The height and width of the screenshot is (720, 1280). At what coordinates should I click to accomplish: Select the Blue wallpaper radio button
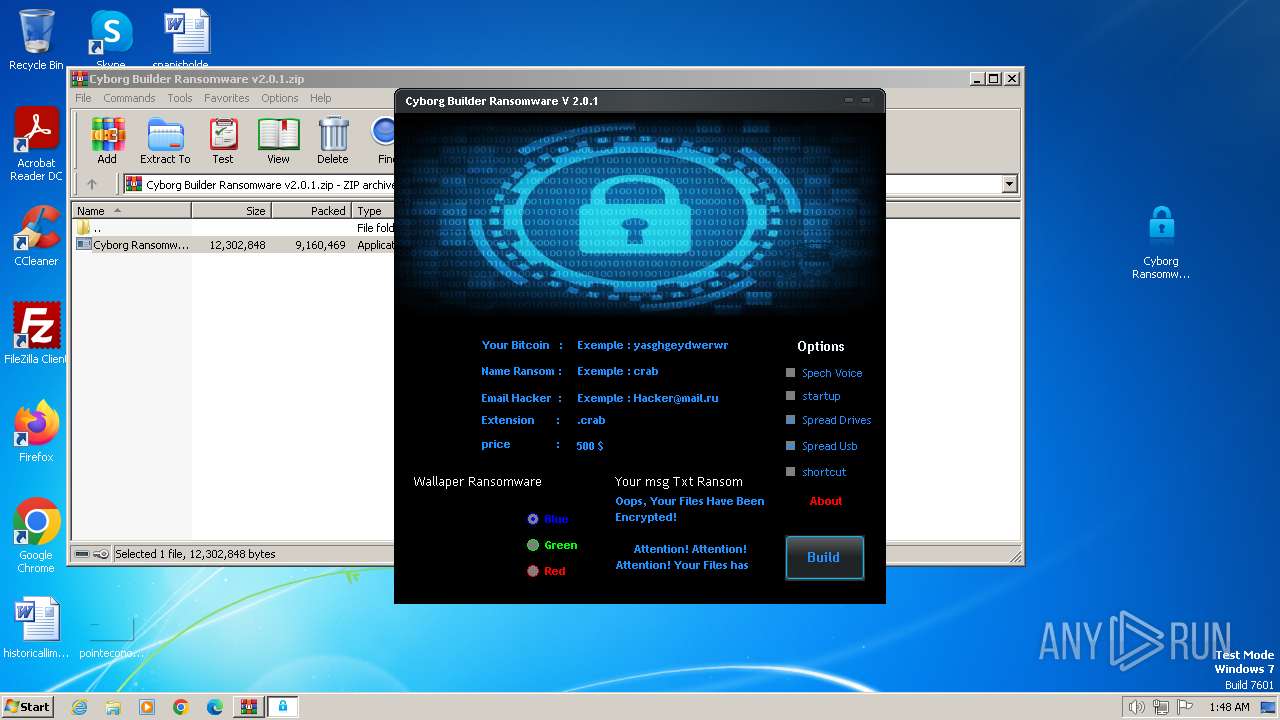[533, 519]
